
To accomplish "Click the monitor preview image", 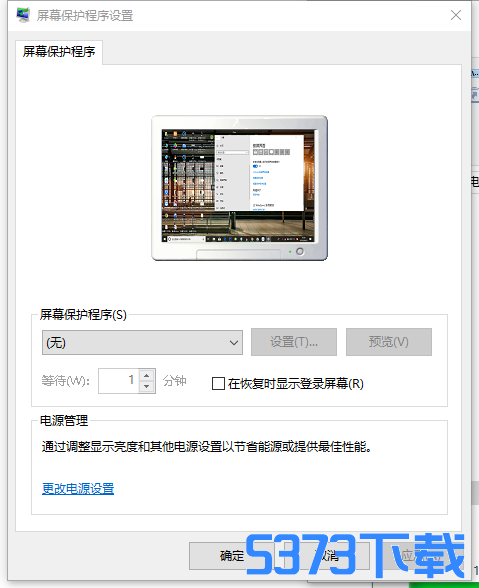I will click(x=239, y=188).
